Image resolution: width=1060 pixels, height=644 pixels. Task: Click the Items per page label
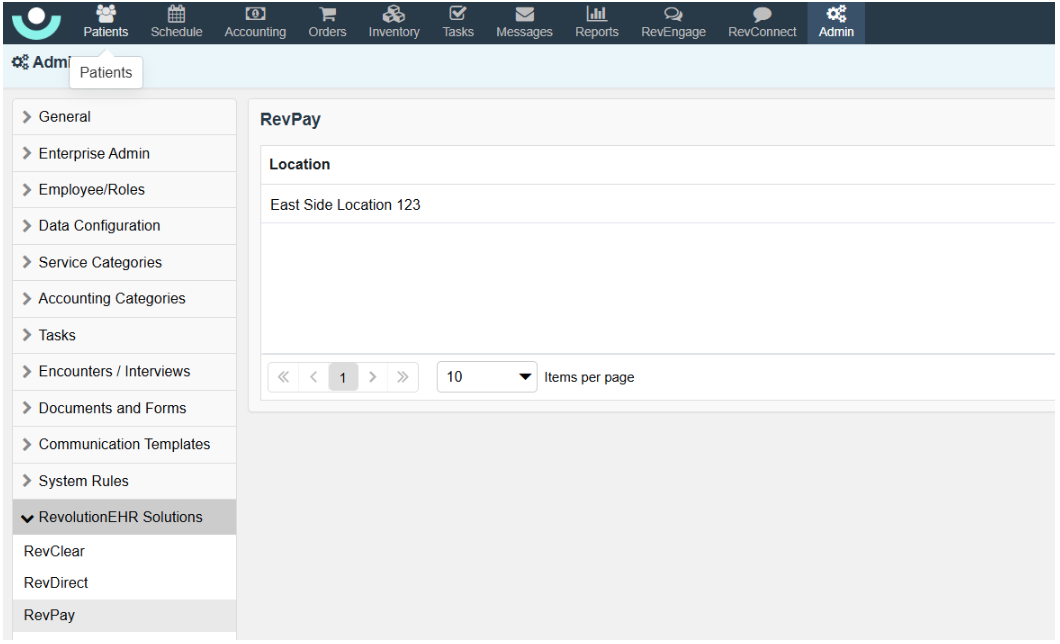(589, 377)
